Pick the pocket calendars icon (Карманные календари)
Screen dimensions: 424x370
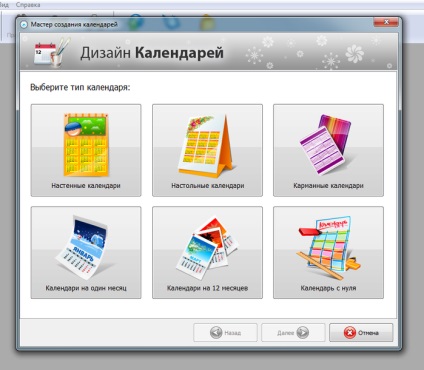pos(325,144)
